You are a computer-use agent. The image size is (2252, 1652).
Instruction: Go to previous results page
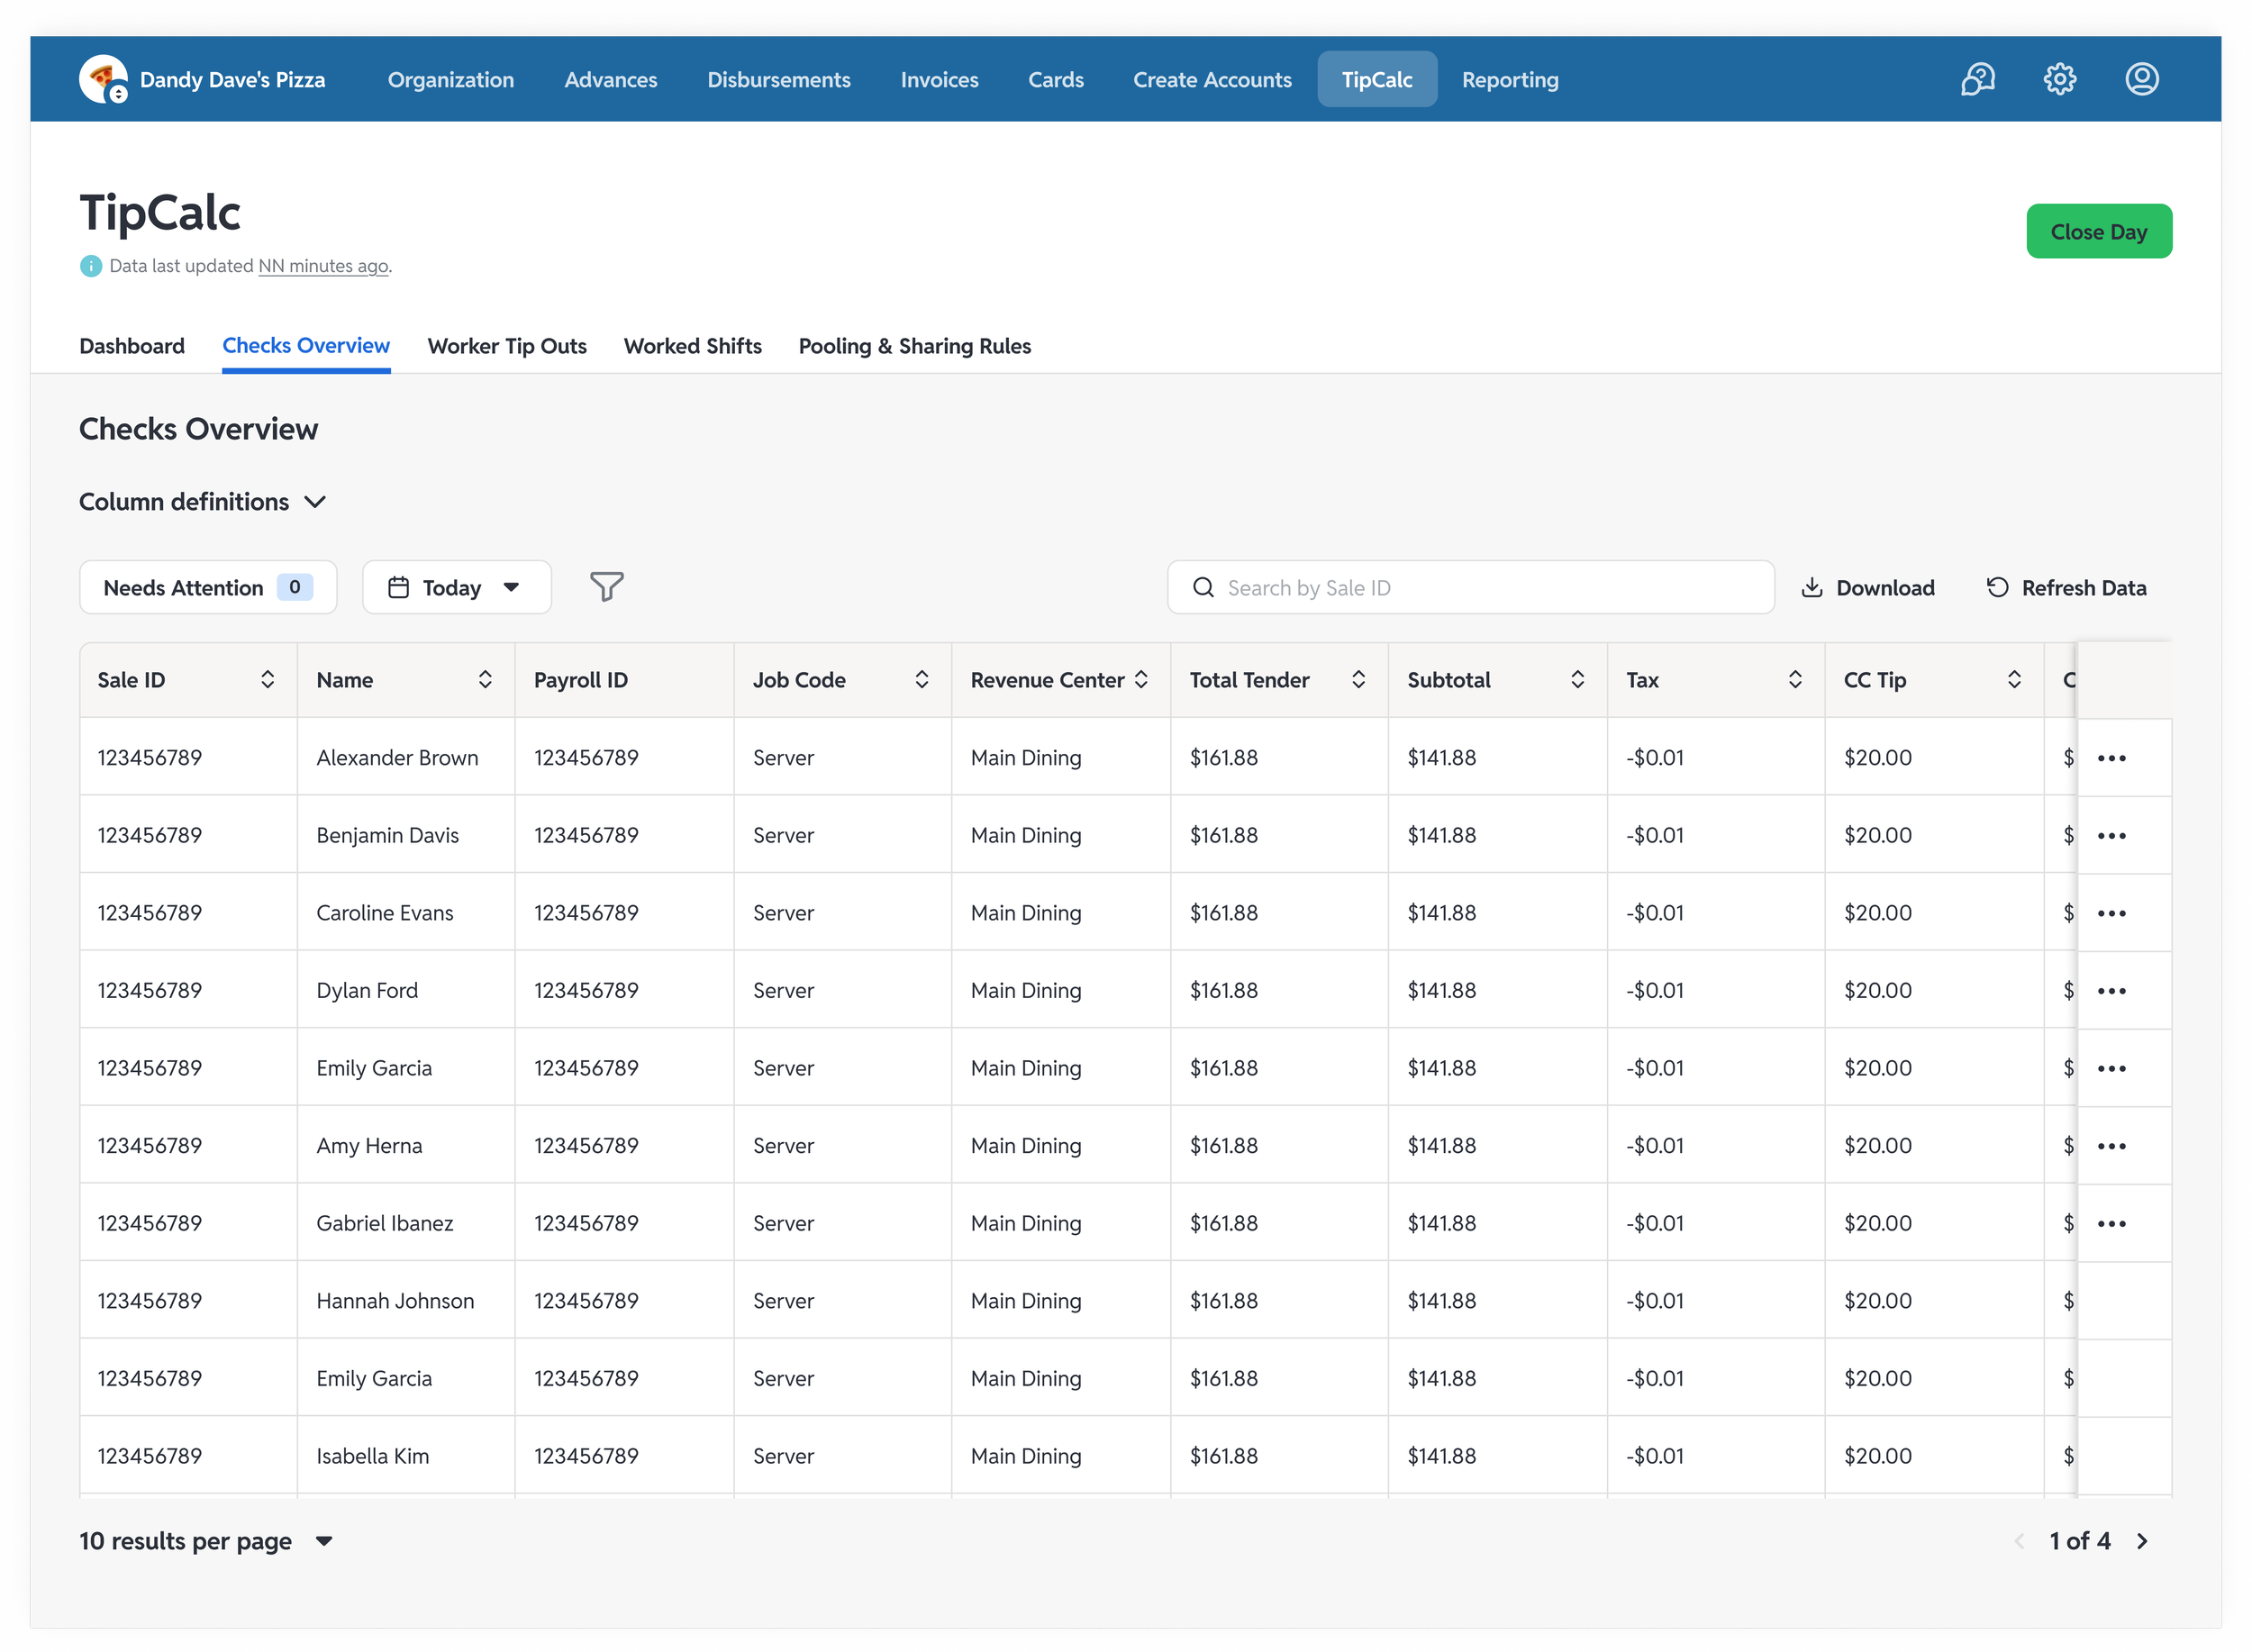(x=2019, y=1541)
